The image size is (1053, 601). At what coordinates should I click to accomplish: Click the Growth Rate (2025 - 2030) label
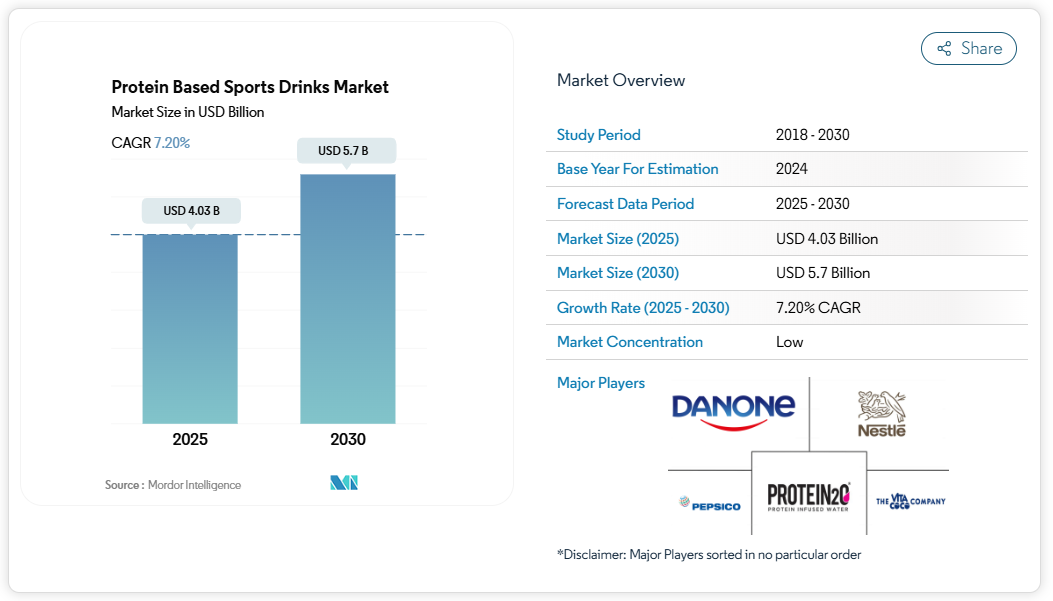pos(643,308)
